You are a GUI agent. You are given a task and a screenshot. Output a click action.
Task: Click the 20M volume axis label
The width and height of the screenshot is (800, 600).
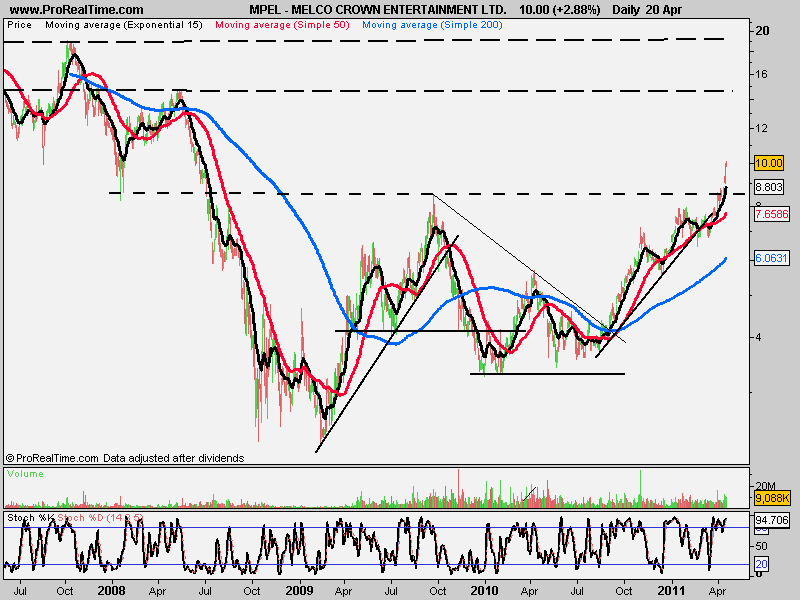point(765,486)
